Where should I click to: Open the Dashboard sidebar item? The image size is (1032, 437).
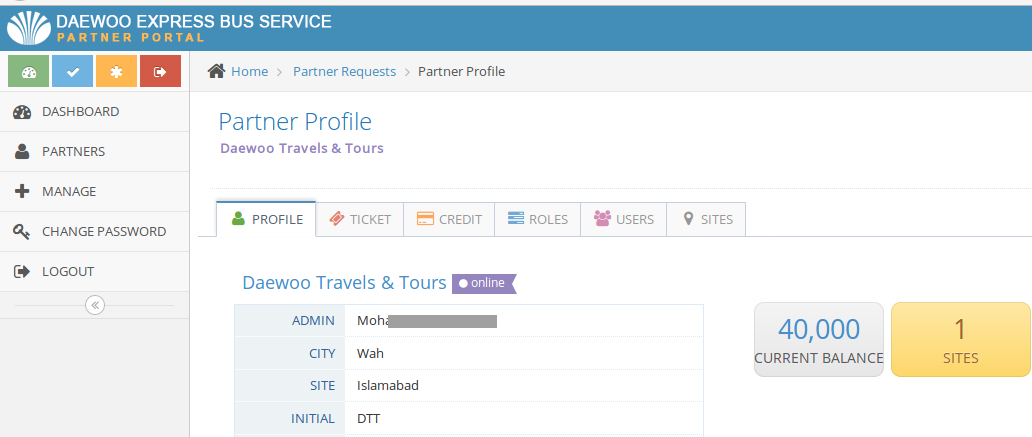(80, 112)
